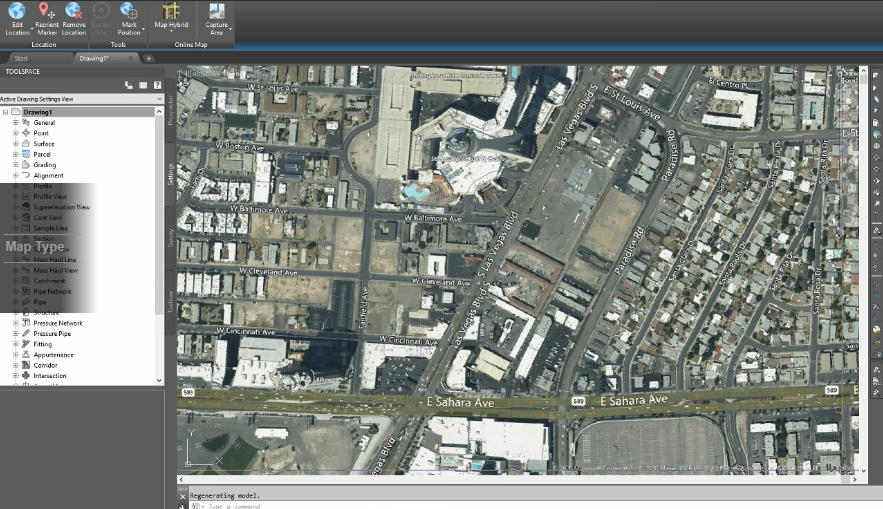The image size is (883, 509).
Task: Select the Mass Haul View tree row
Action: click(55, 270)
